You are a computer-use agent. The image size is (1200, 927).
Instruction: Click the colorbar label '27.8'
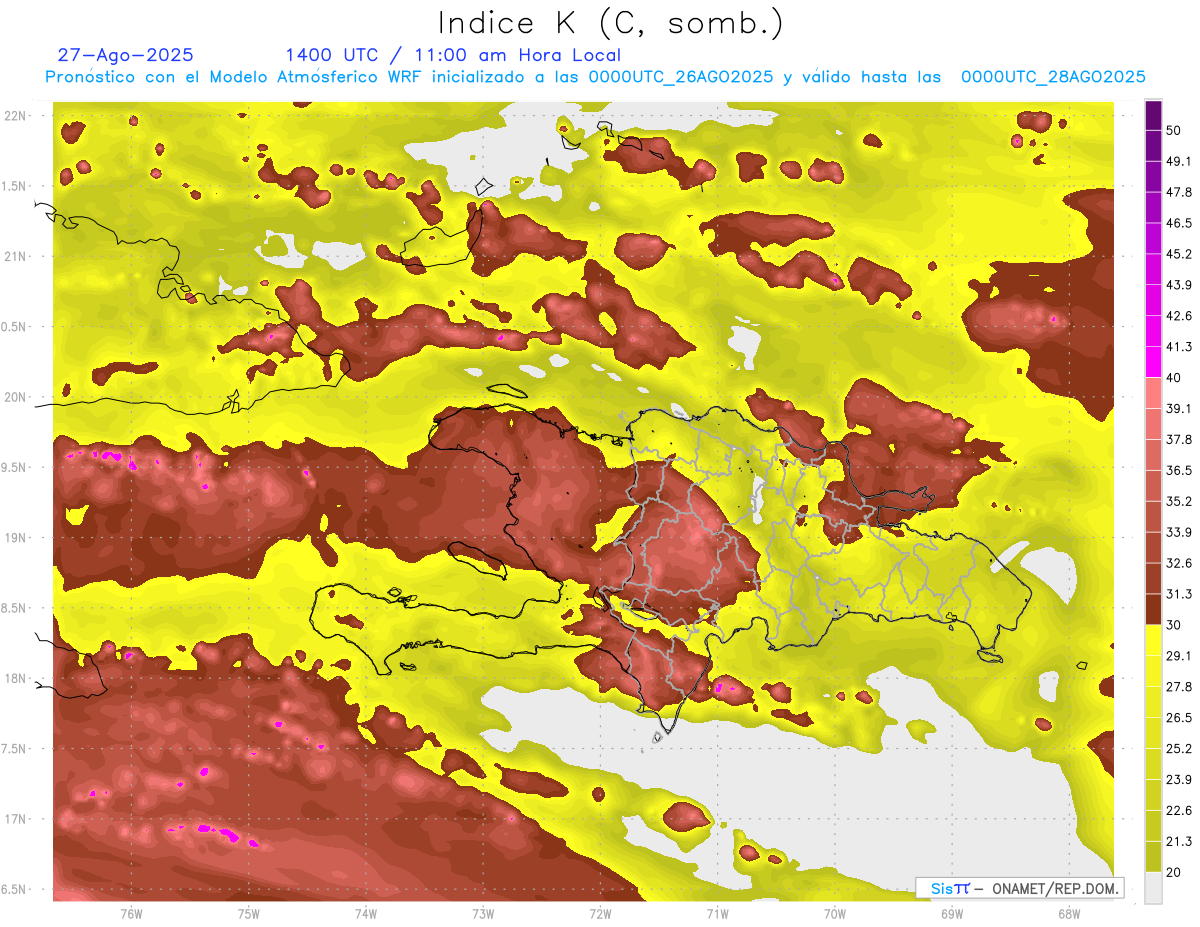[x=1179, y=687]
